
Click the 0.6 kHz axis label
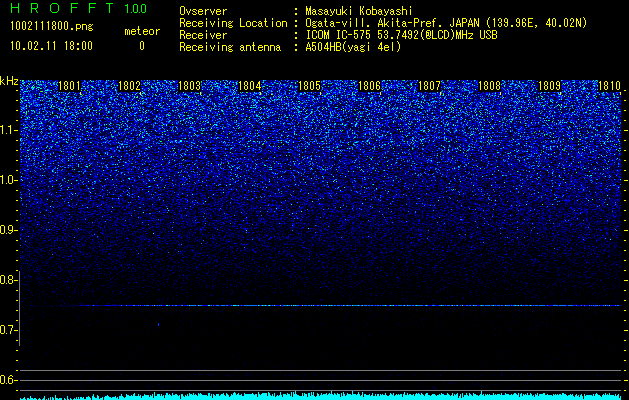8,380
